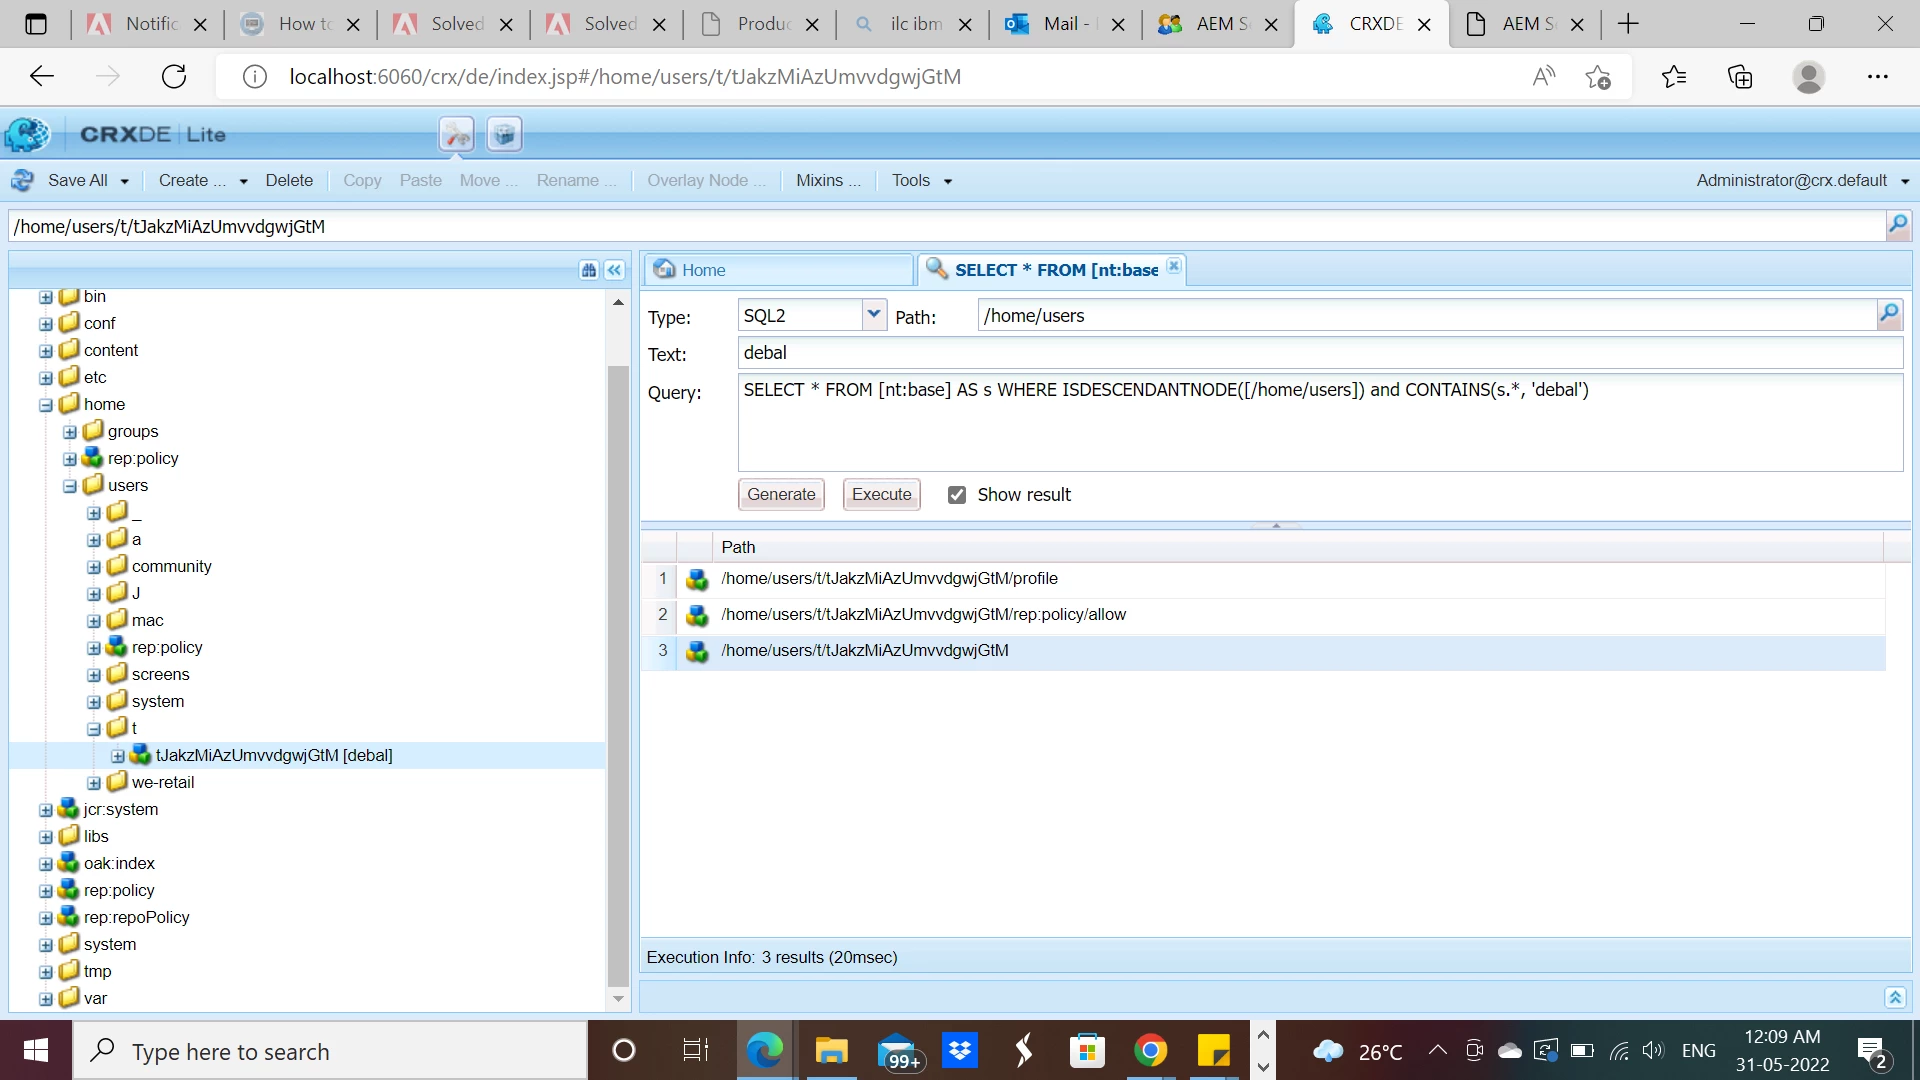This screenshot has height=1080, width=1920.
Task: Click the Execute button
Action: pos(881,494)
